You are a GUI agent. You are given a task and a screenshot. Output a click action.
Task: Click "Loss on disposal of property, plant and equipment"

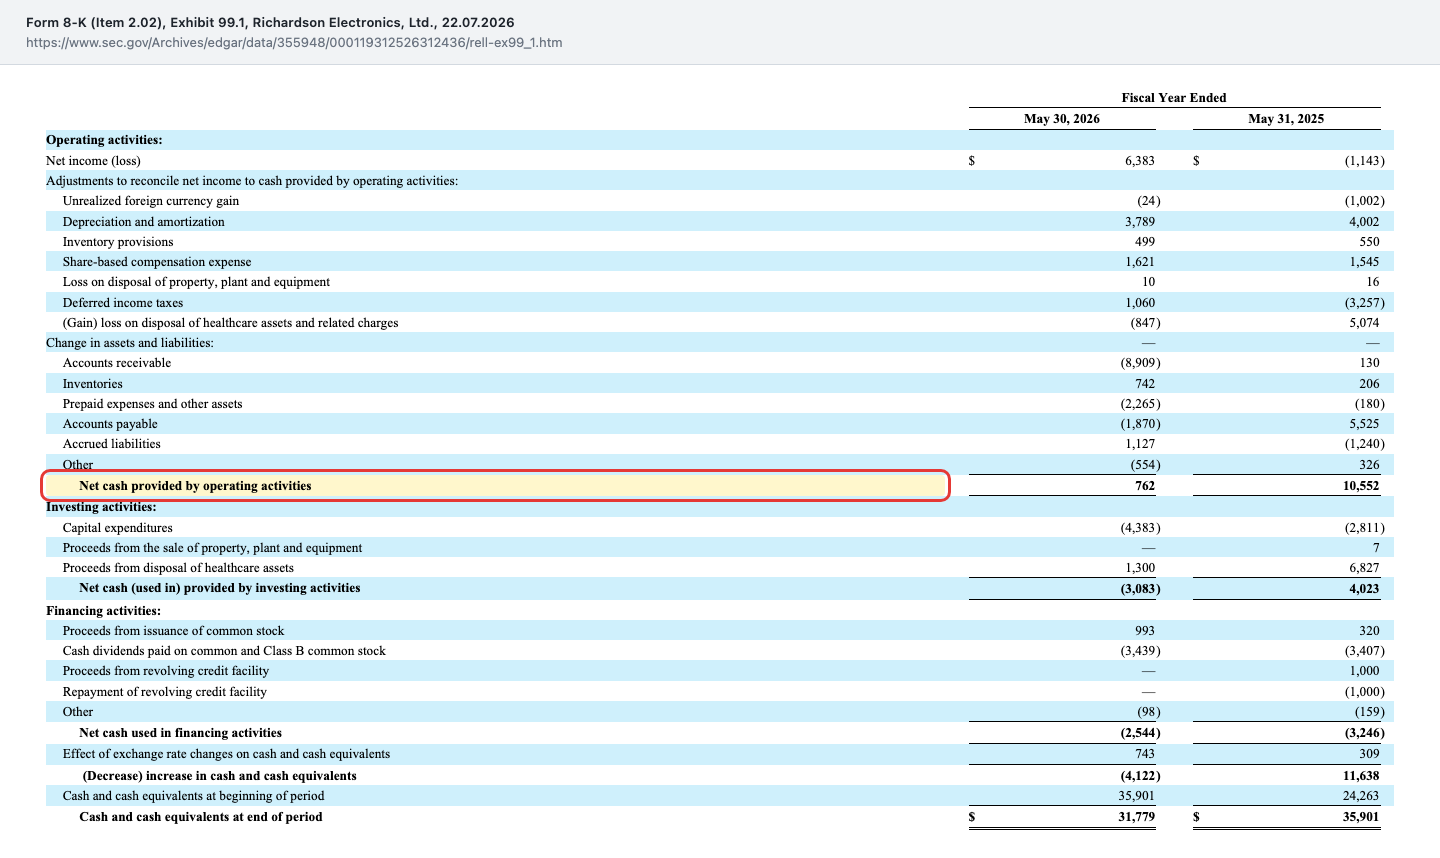pyautogui.click(x=196, y=282)
